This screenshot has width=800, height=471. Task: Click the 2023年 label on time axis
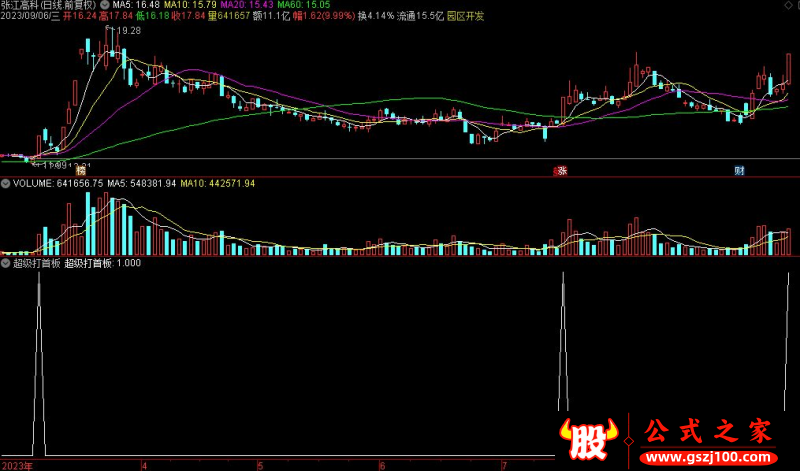tap(16, 466)
